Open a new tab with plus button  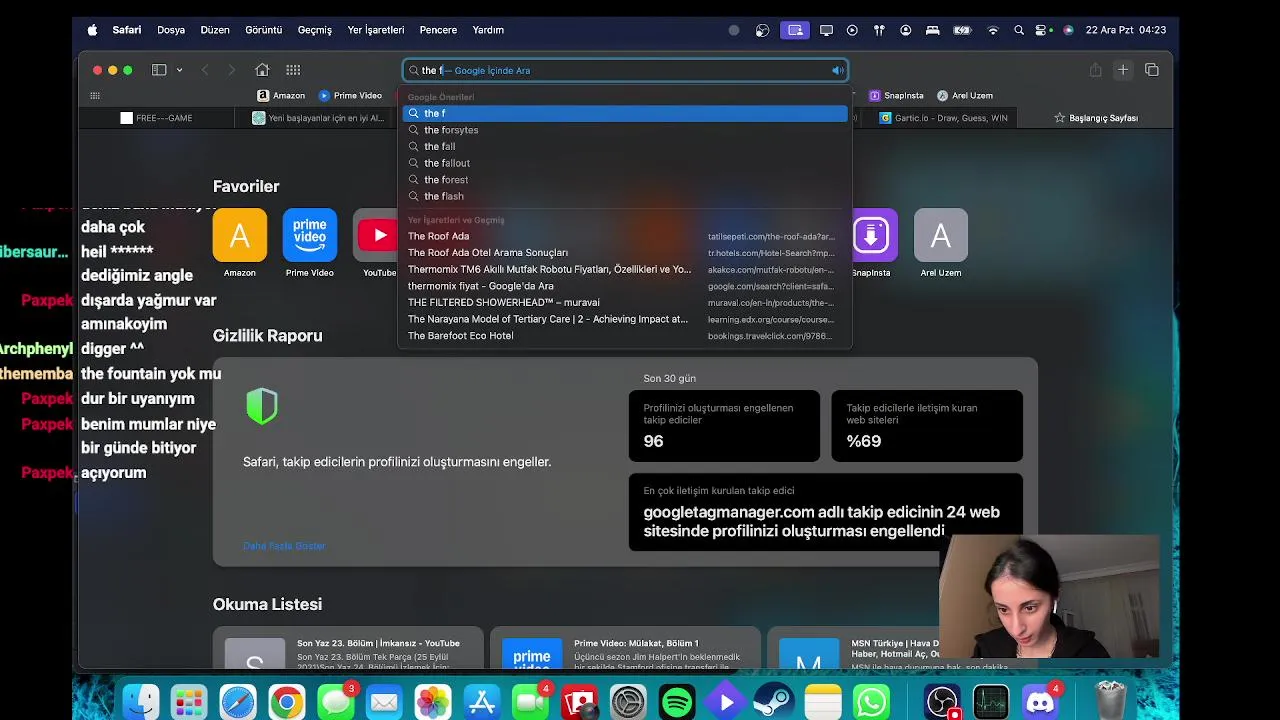[1123, 70]
